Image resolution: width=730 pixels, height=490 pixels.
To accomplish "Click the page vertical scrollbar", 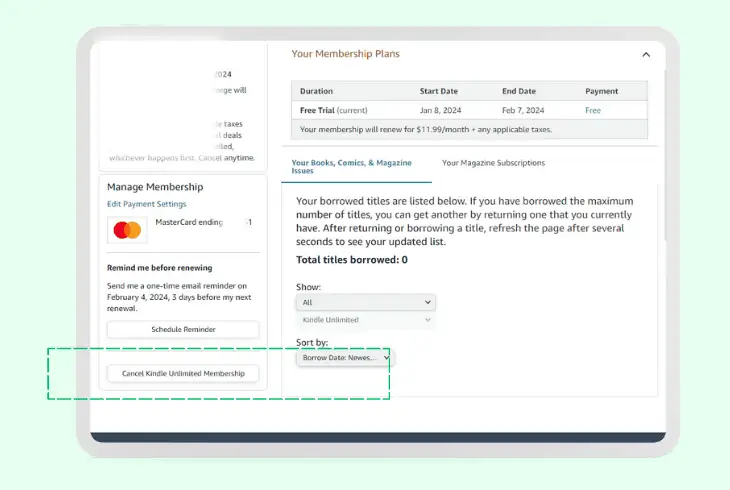I will tap(665, 156).
